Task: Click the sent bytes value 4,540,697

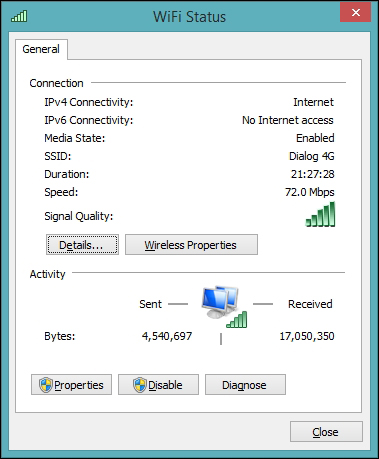Action: 167,336
